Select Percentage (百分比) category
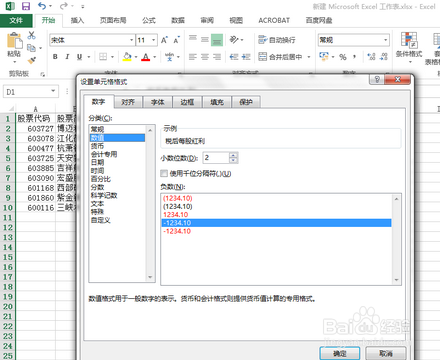 (x=101, y=179)
